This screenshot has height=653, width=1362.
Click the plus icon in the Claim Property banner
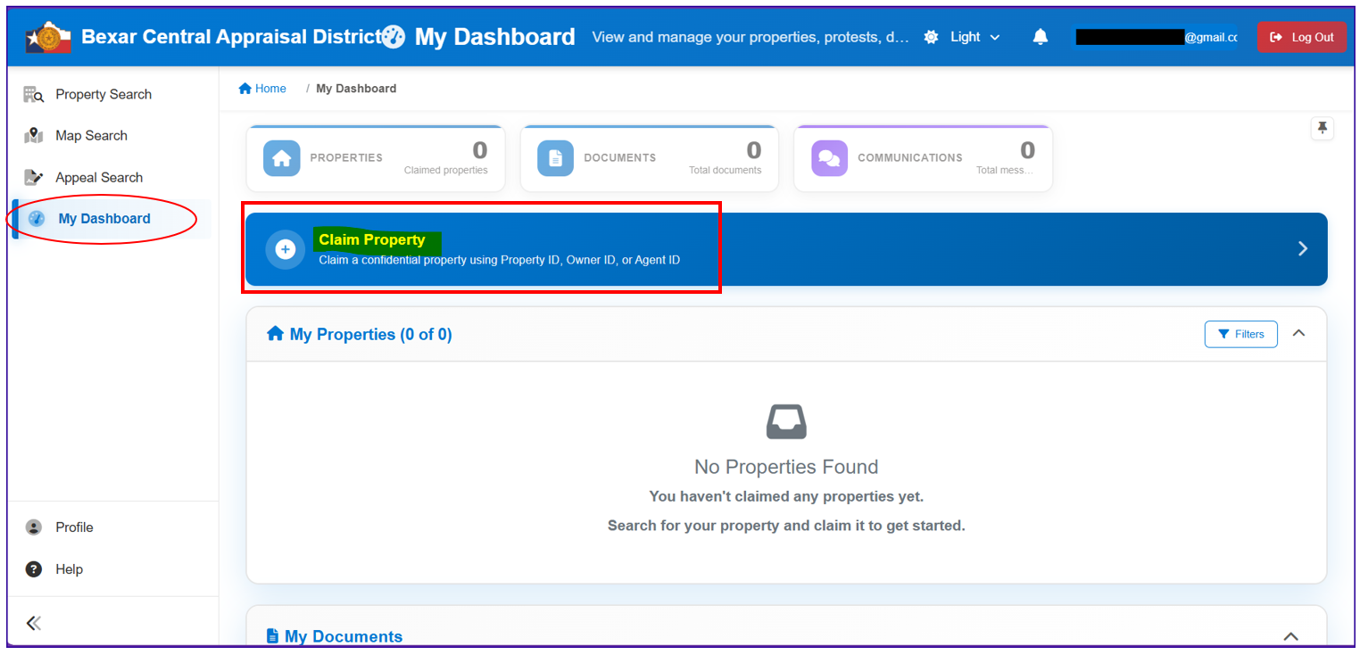point(285,249)
